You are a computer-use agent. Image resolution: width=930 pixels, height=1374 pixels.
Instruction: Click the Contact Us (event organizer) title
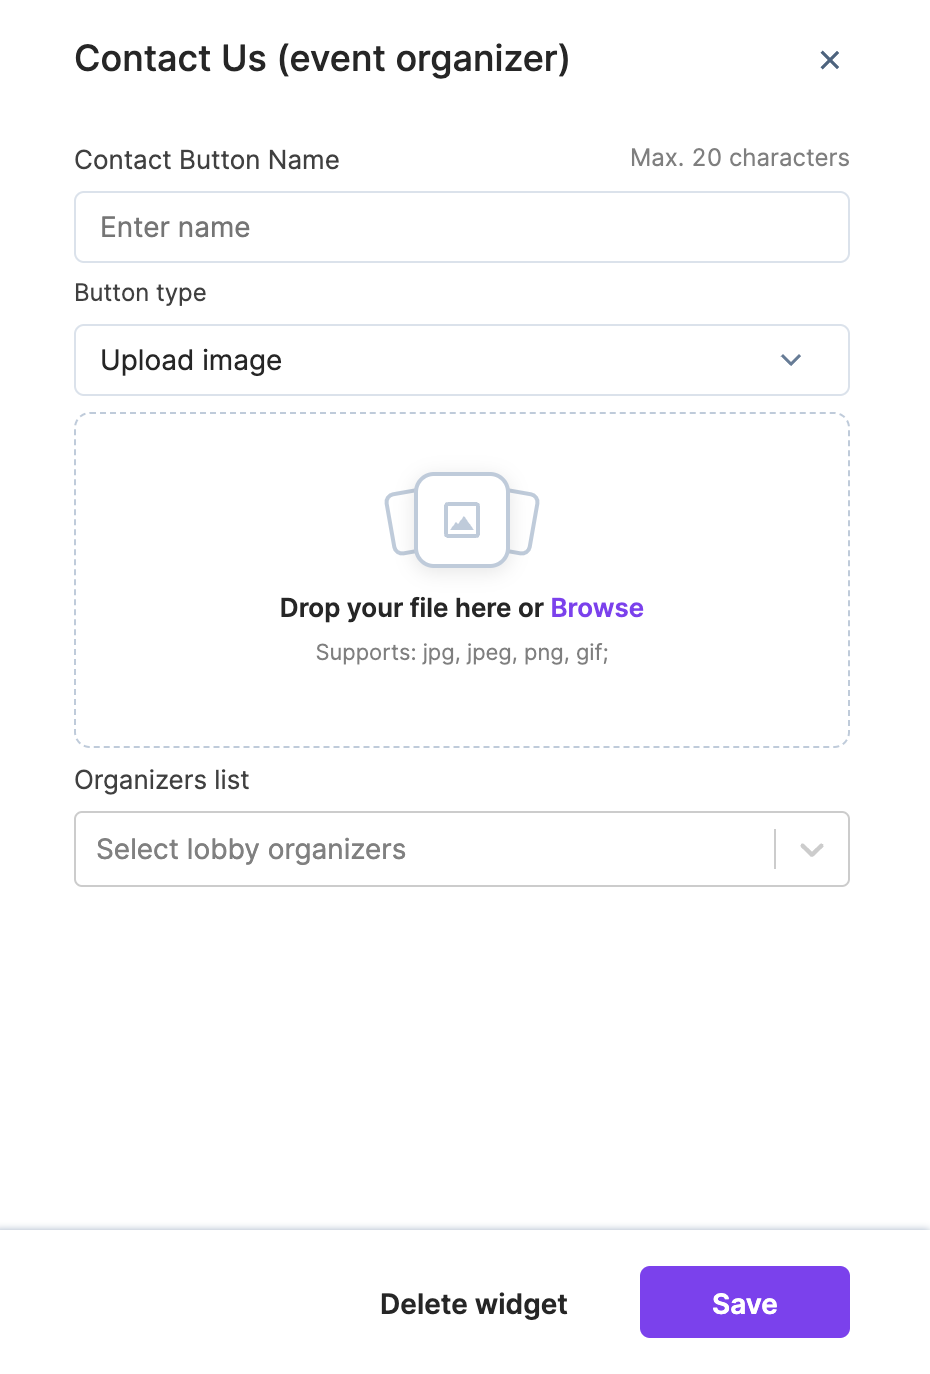321,59
